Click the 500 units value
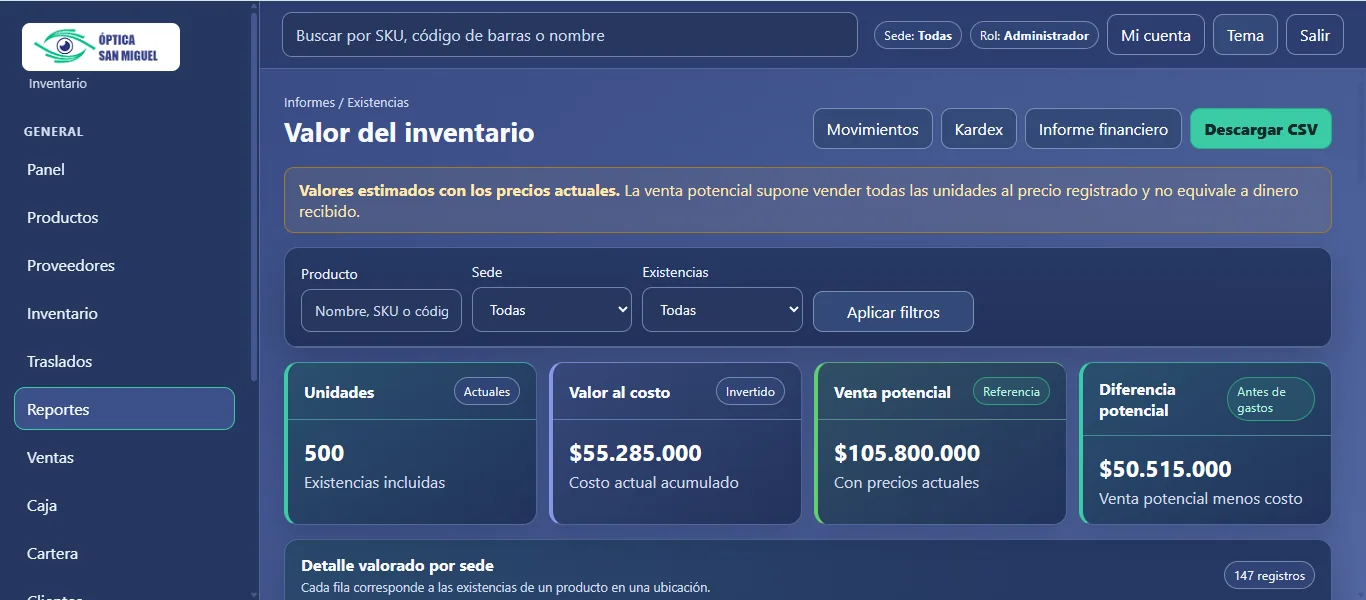Image resolution: width=1366 pixels, height=600 pixels. [x=324, y=453]
